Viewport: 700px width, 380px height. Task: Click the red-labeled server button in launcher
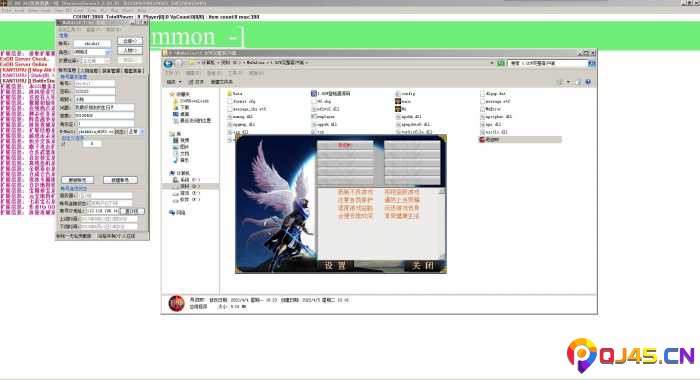tap(345, 146)
